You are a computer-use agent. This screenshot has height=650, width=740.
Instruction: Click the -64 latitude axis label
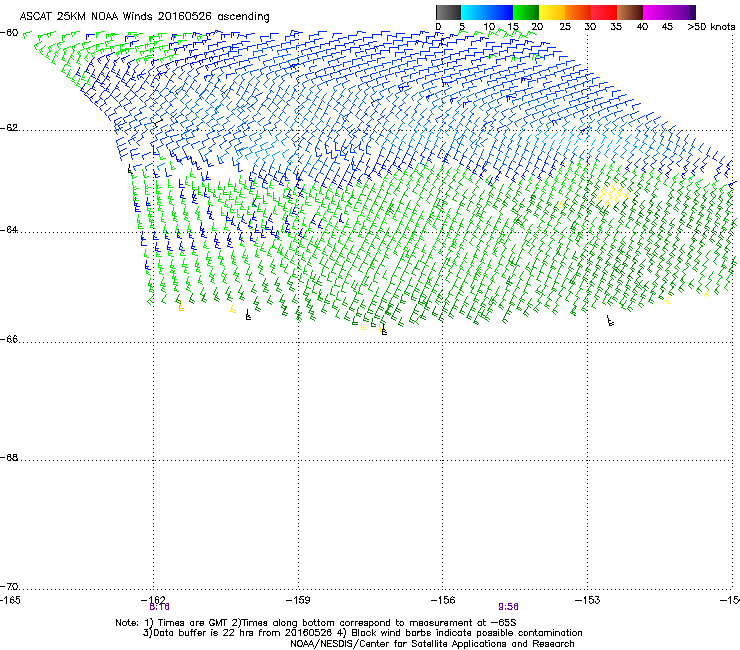pos(9,230)
